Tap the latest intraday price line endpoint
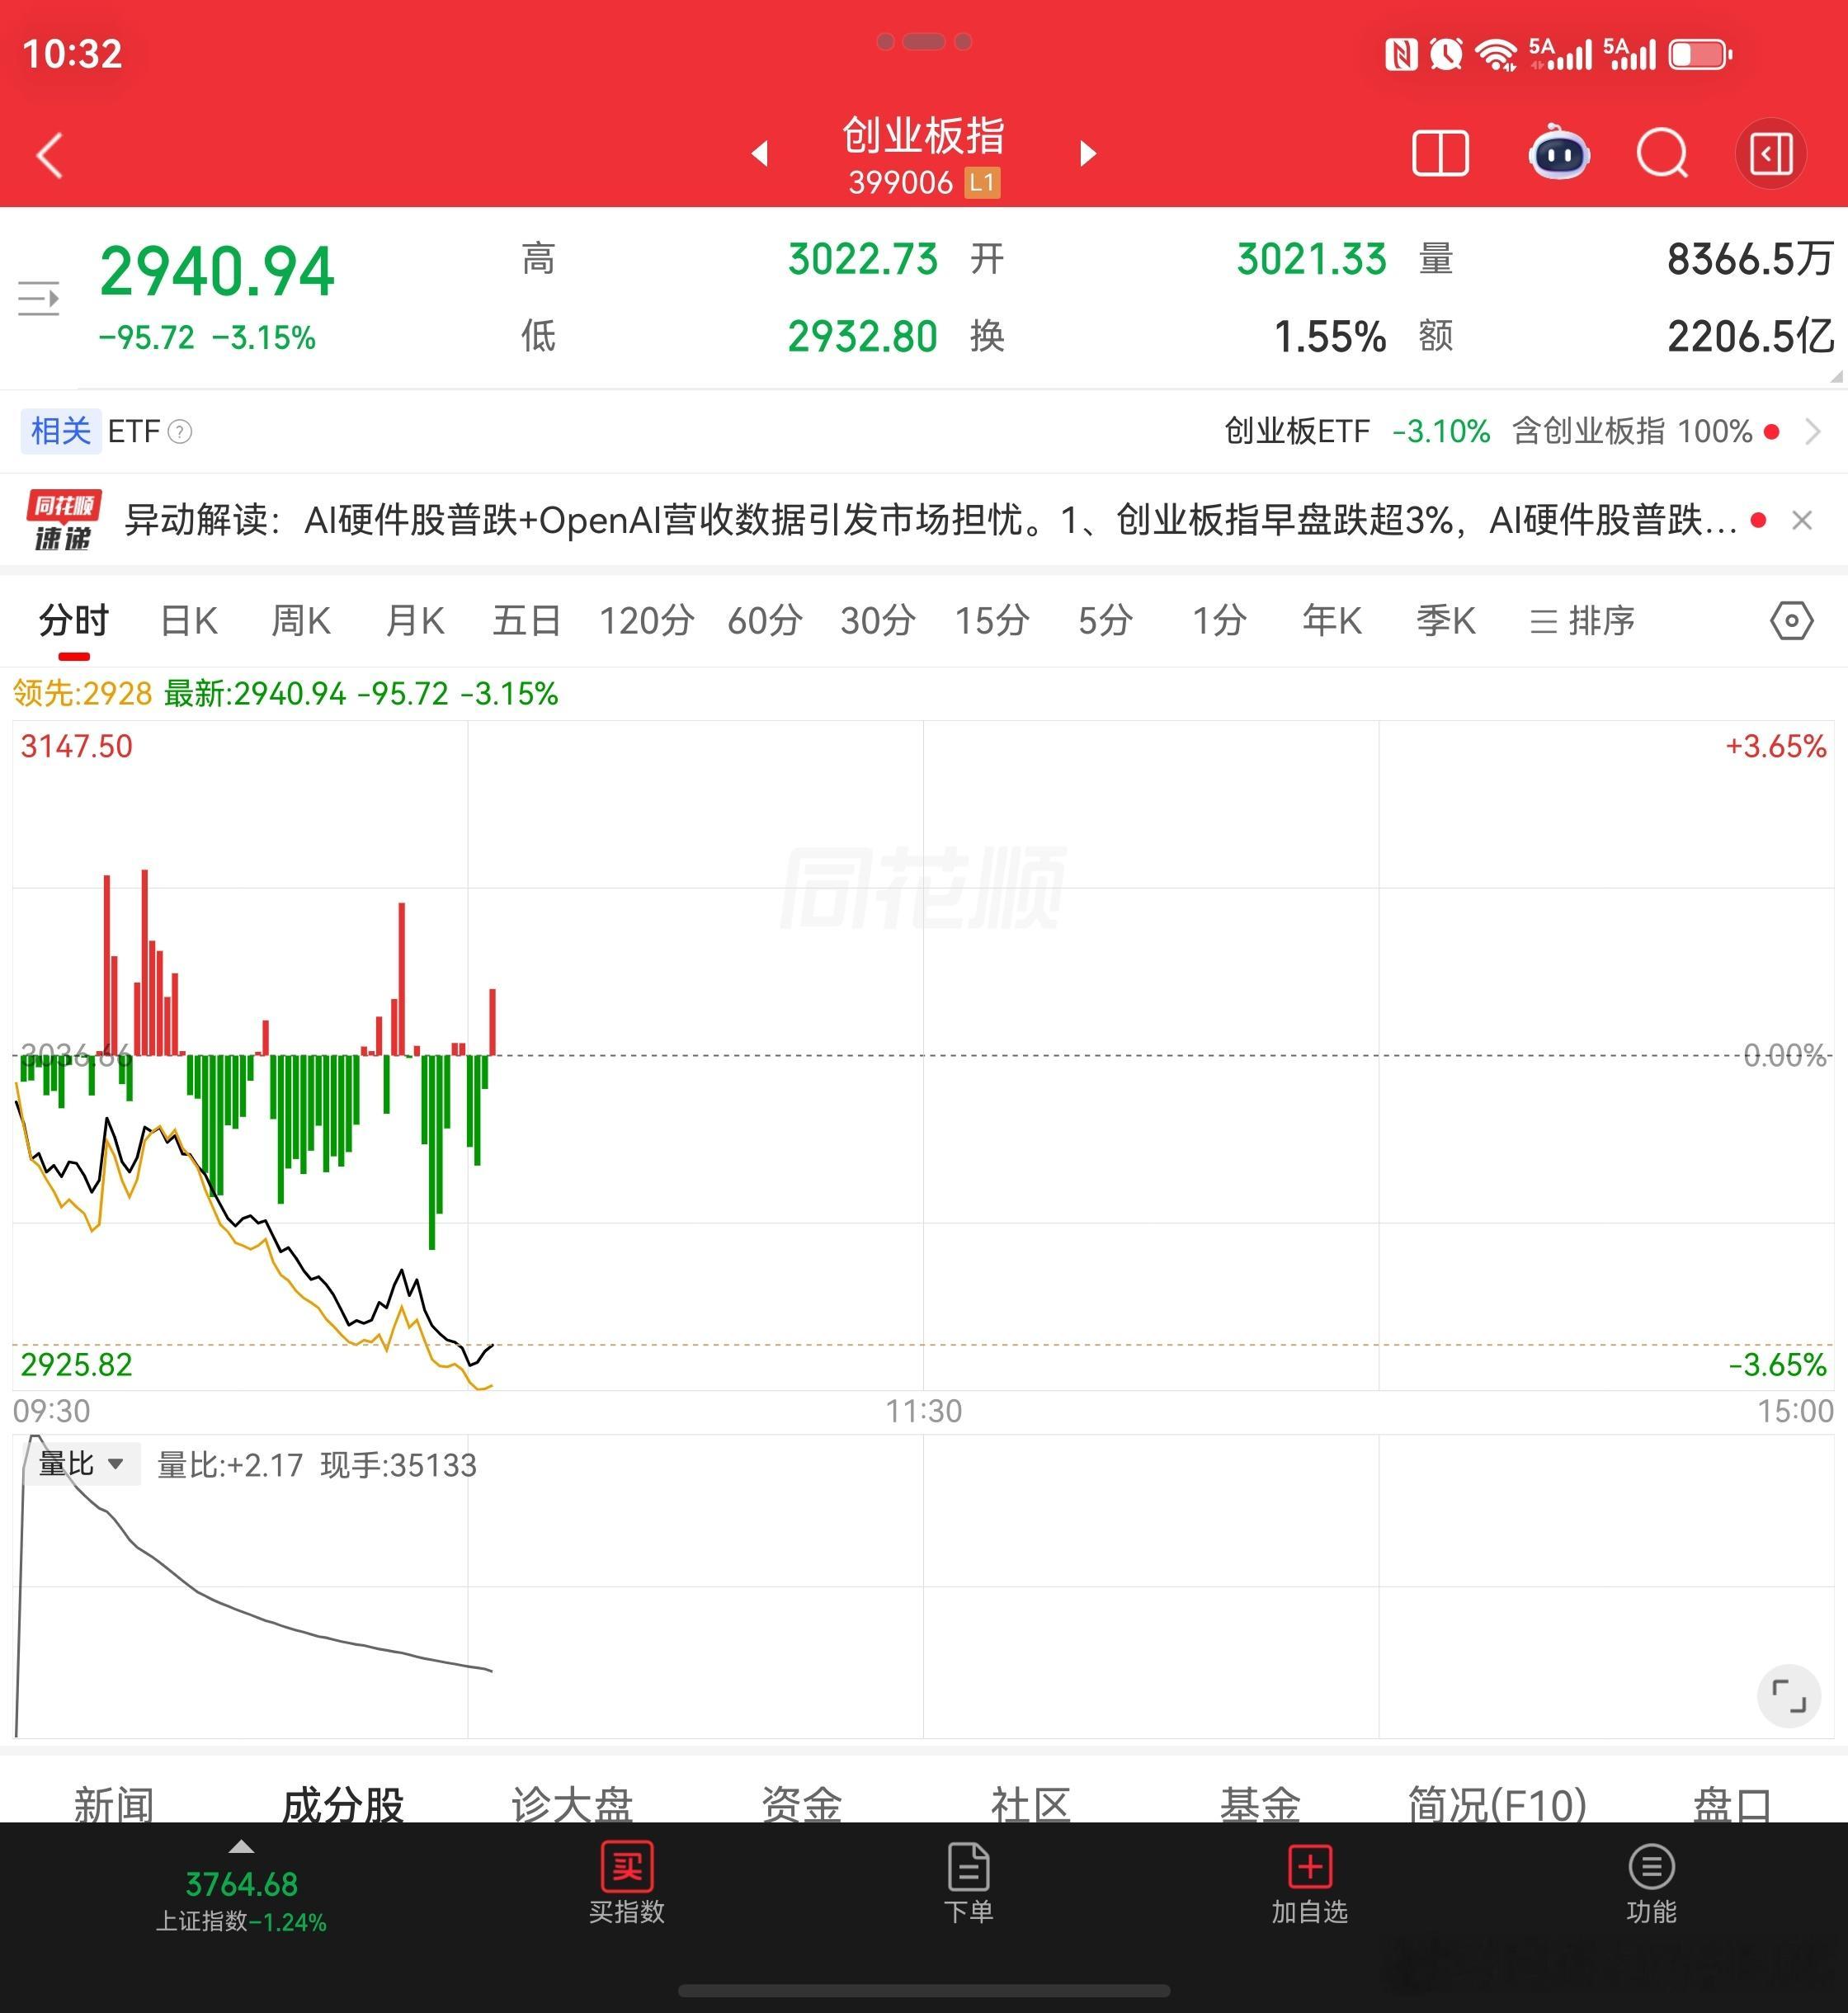This screenshot has width=1848, height=2013. pos(492,1346)
